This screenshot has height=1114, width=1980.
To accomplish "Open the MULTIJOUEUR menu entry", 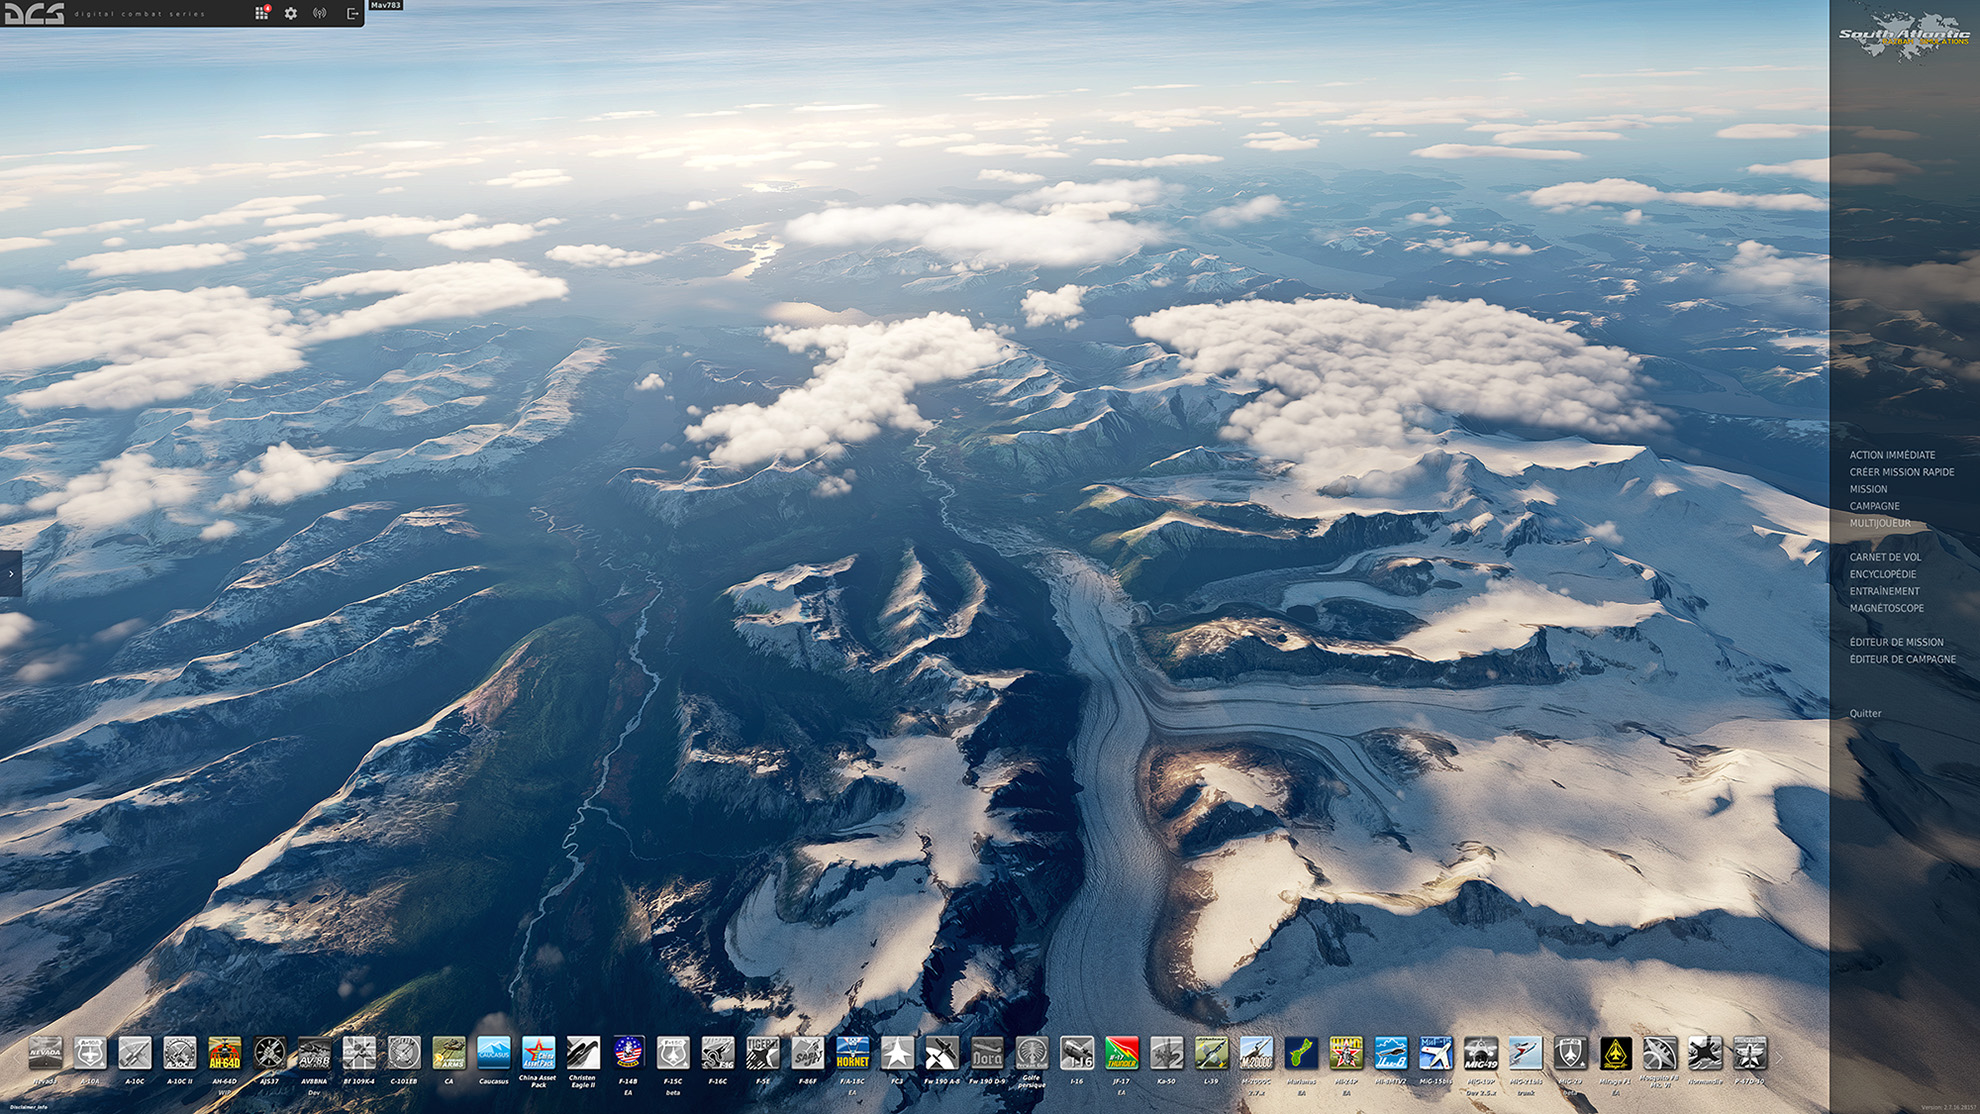I will pos(1879,523).
